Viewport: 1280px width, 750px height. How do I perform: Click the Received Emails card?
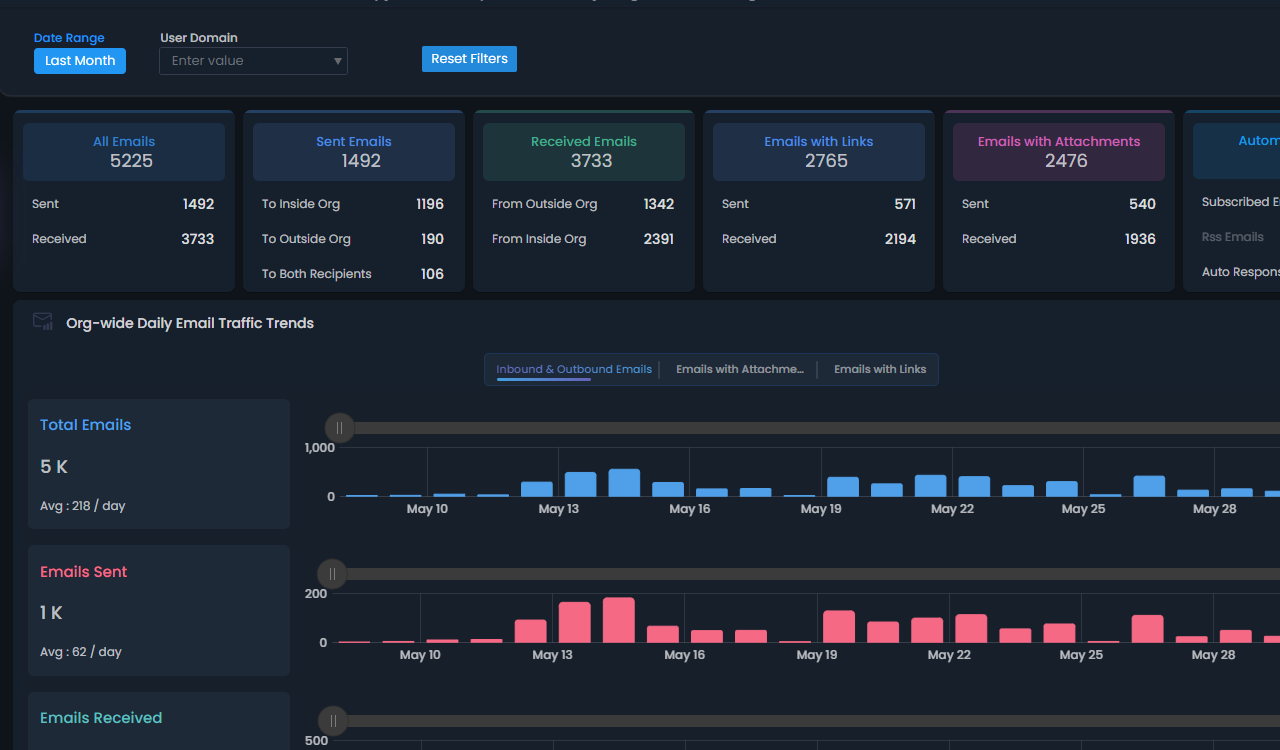click(x=583, y=152)
